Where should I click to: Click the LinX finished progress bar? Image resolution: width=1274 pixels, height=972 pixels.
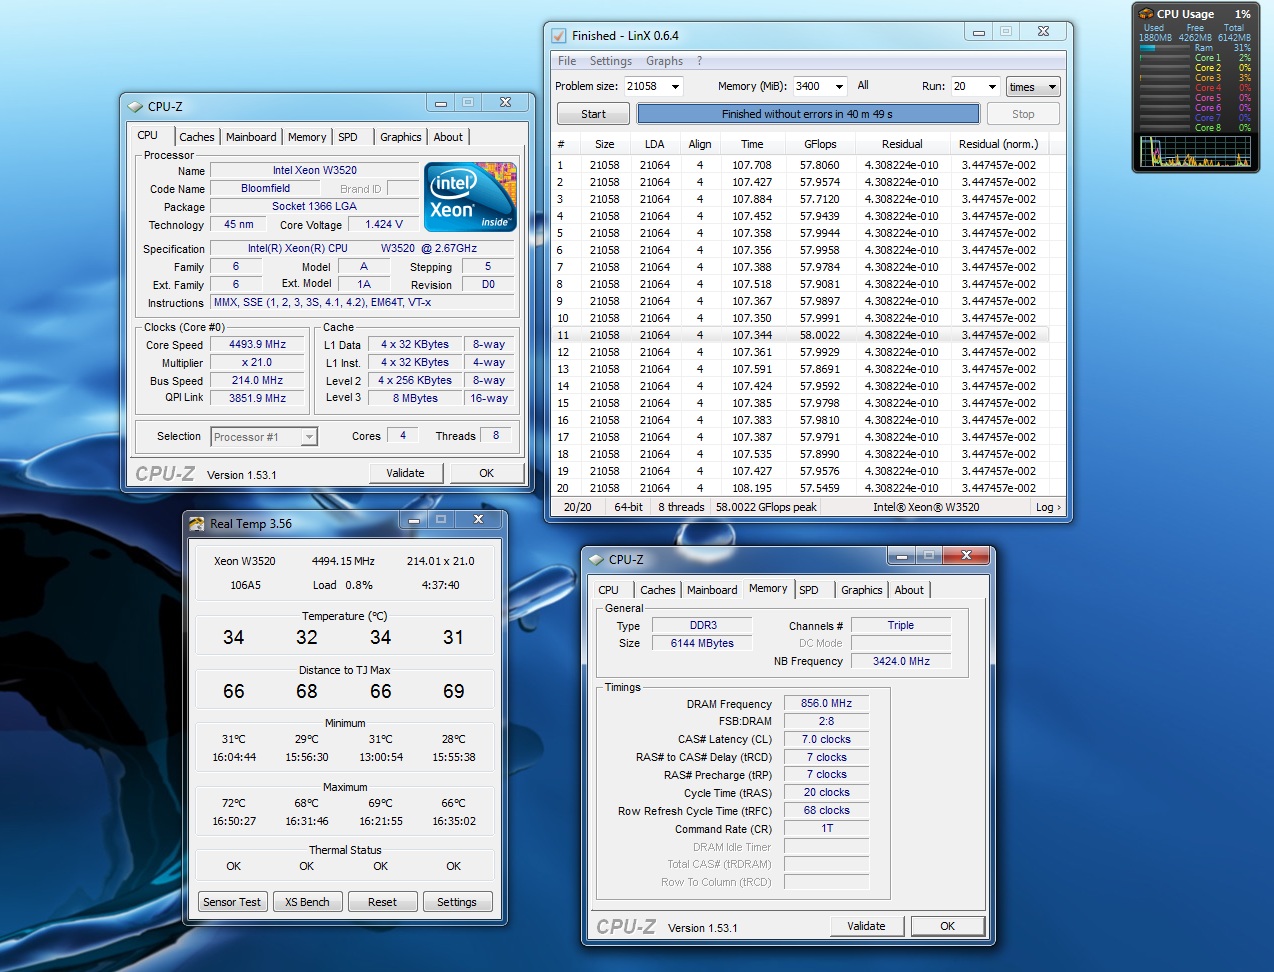point(807,114)
